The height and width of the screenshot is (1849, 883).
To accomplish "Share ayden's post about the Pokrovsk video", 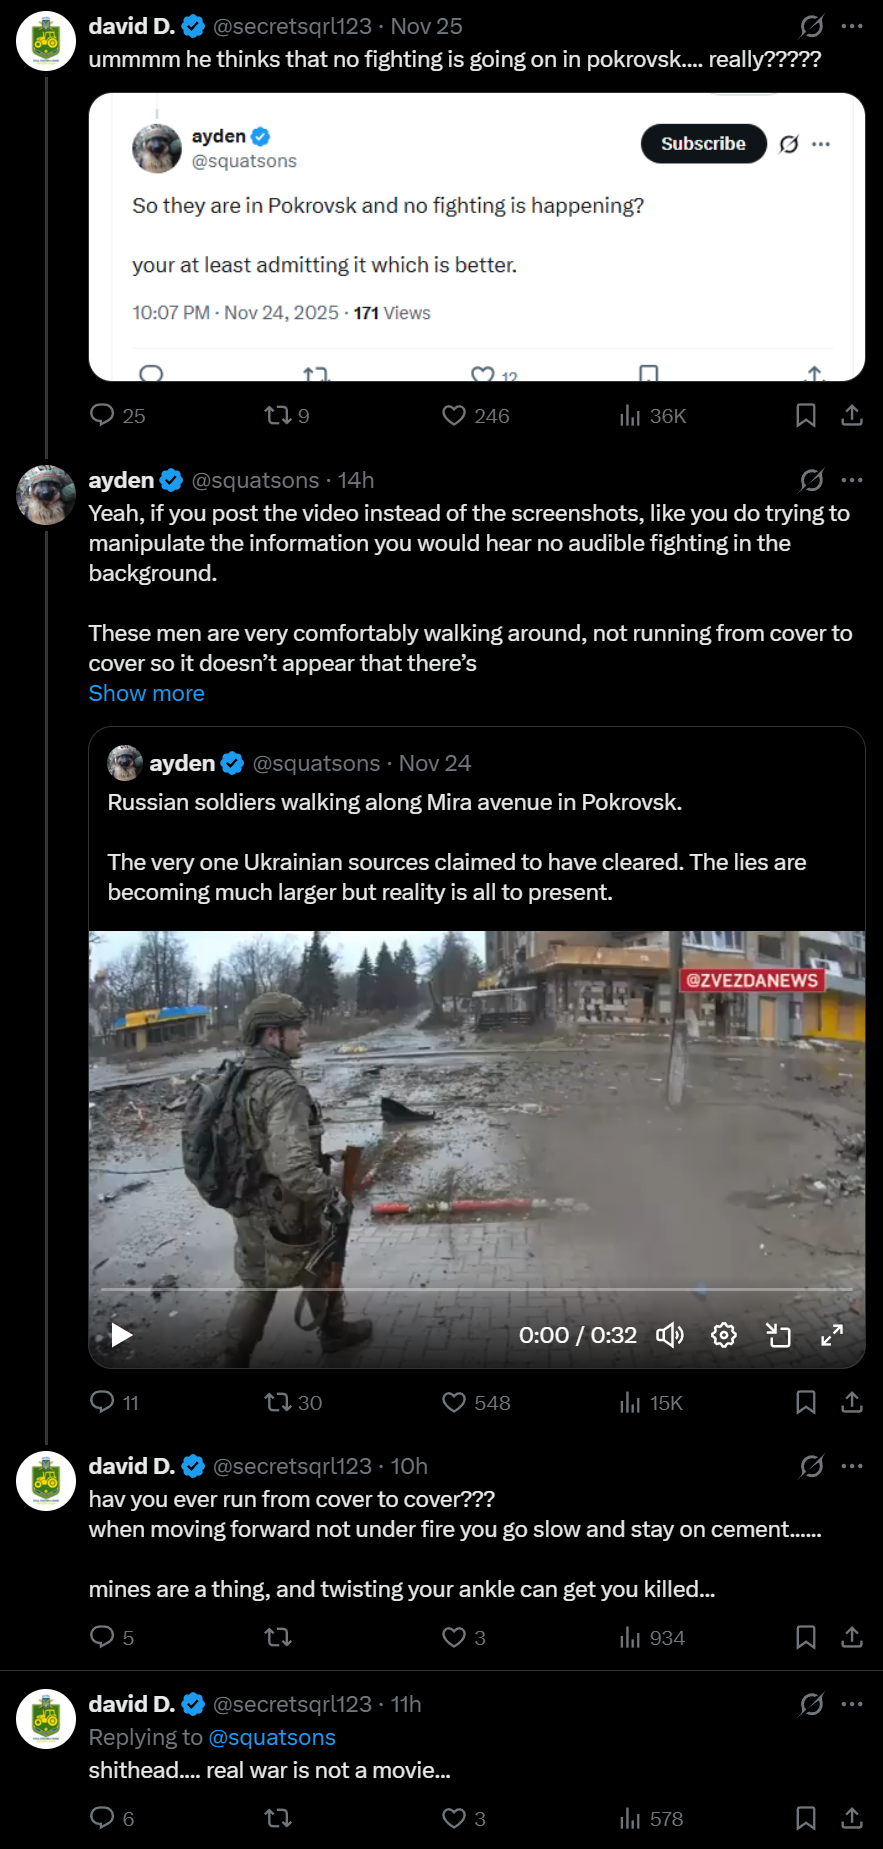I will [x=852, y=1402].
